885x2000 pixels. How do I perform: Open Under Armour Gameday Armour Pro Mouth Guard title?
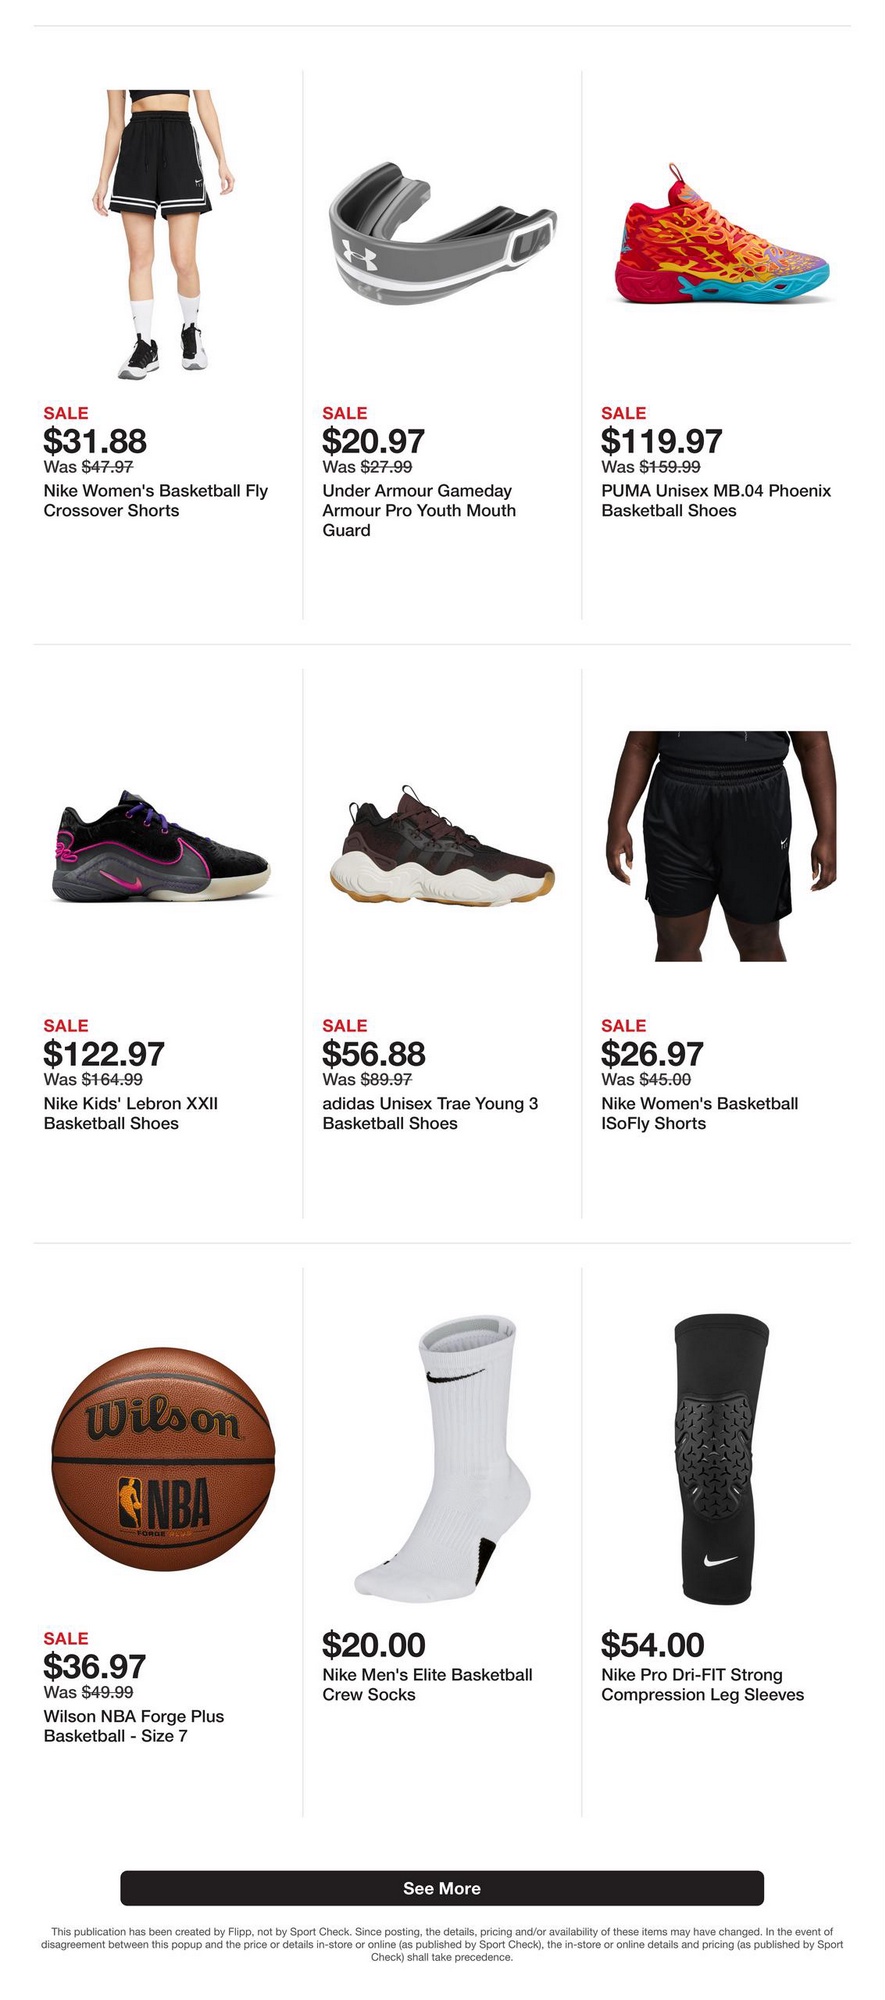tap(419, 510)
